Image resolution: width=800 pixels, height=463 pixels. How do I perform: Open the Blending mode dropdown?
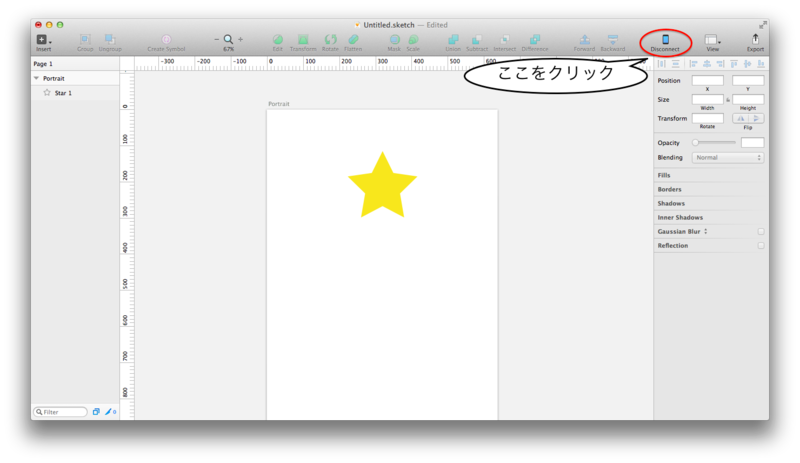click(728, 158)
